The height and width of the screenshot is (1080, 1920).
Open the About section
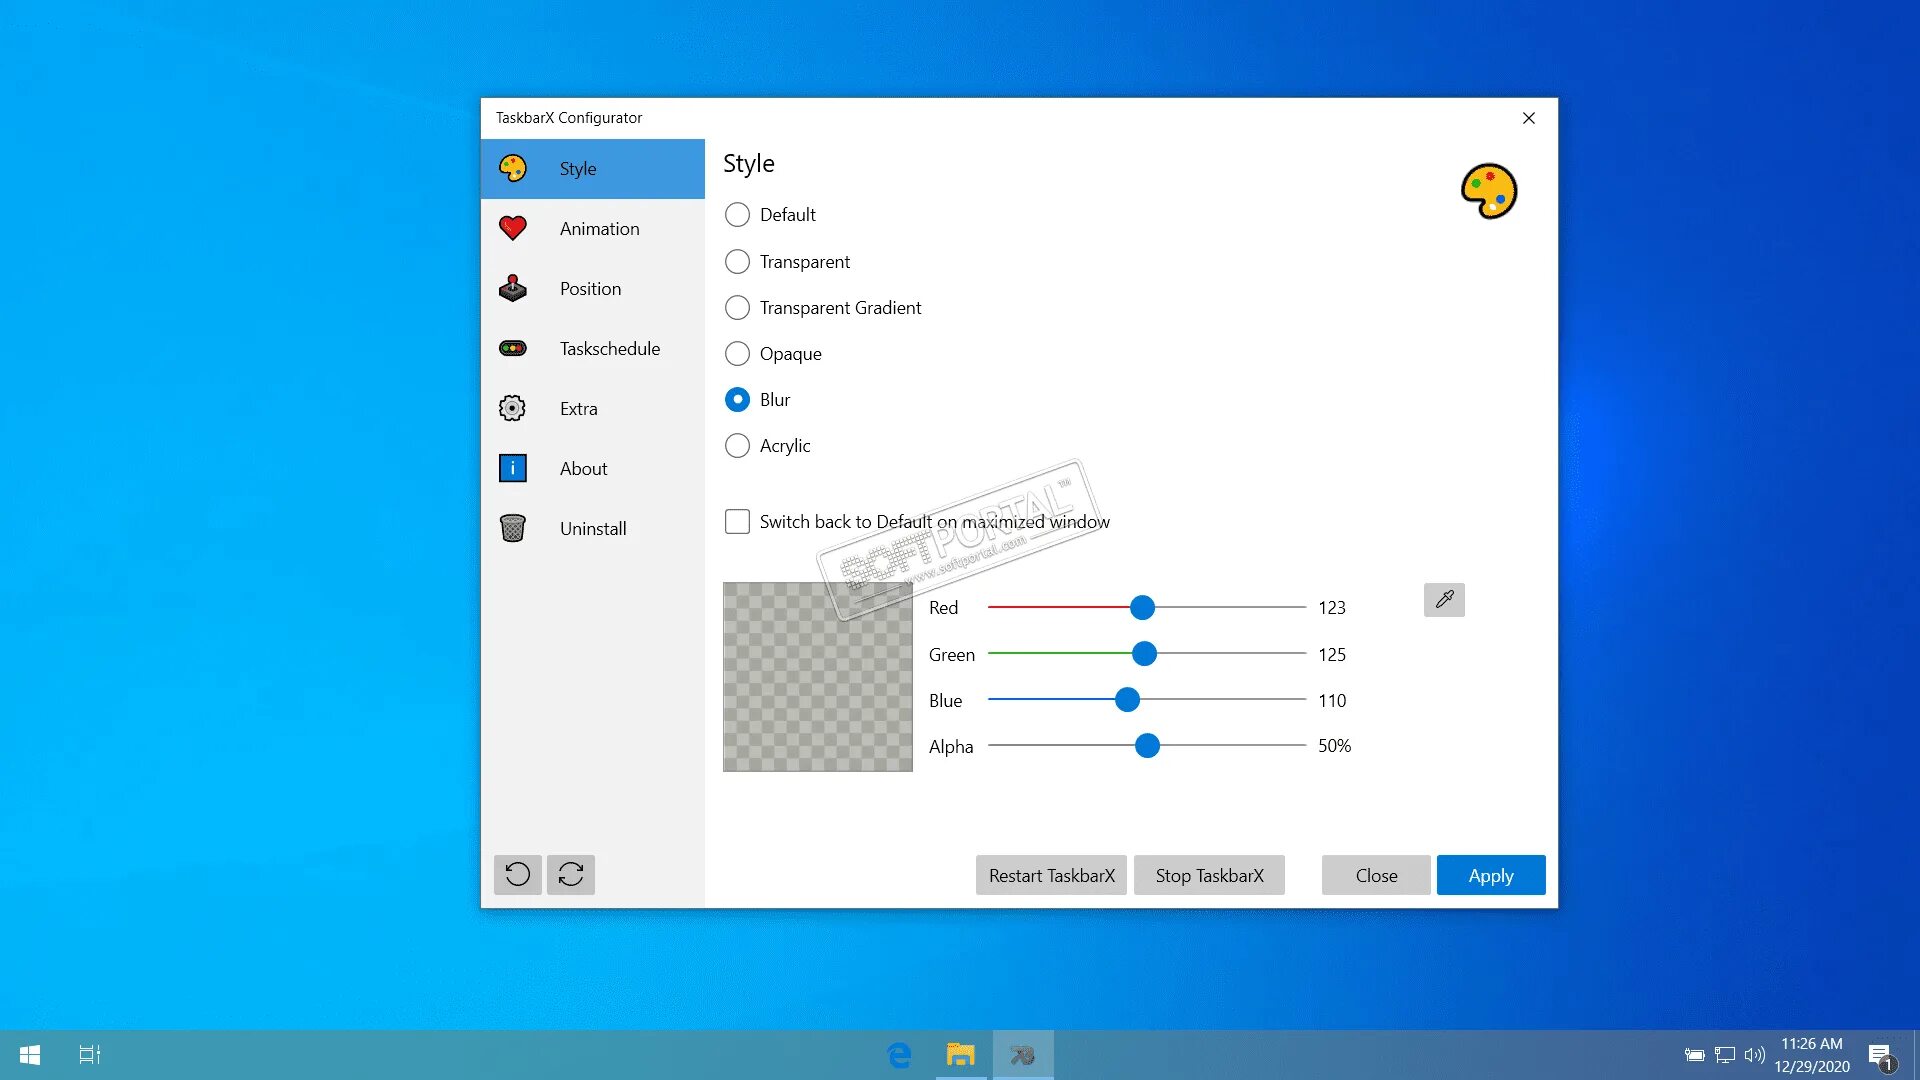pyautogui.click(x=583, y=469)
